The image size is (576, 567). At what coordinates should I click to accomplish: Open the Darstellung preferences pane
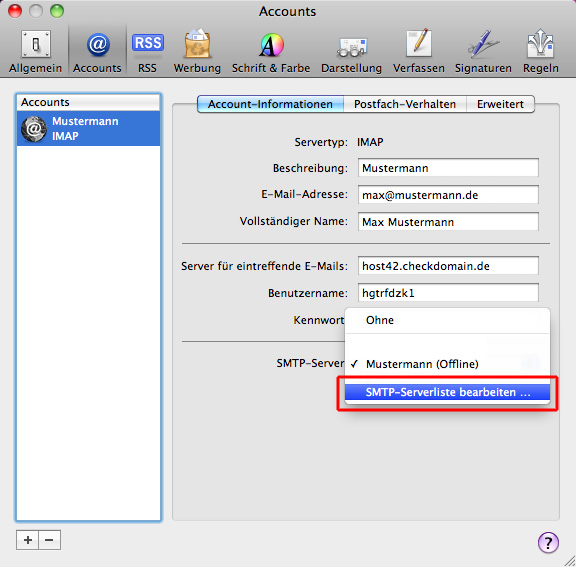[352, 52]
